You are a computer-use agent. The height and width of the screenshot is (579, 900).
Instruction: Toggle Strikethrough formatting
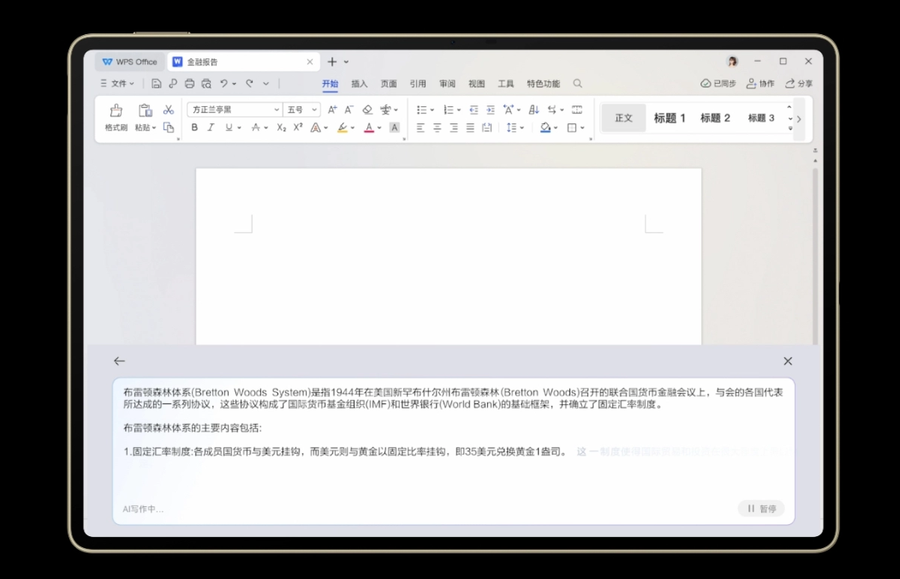[x=255, y=127]
